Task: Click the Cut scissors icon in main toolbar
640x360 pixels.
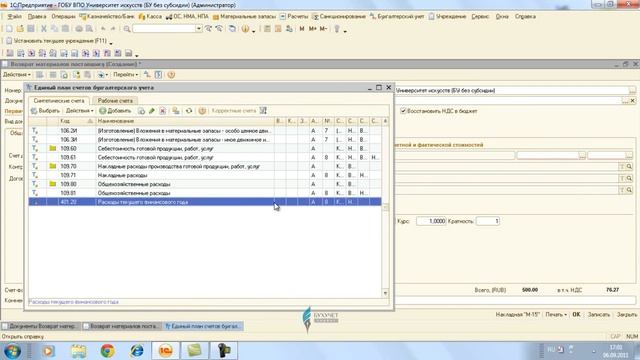Action: (x=44, y=29)
